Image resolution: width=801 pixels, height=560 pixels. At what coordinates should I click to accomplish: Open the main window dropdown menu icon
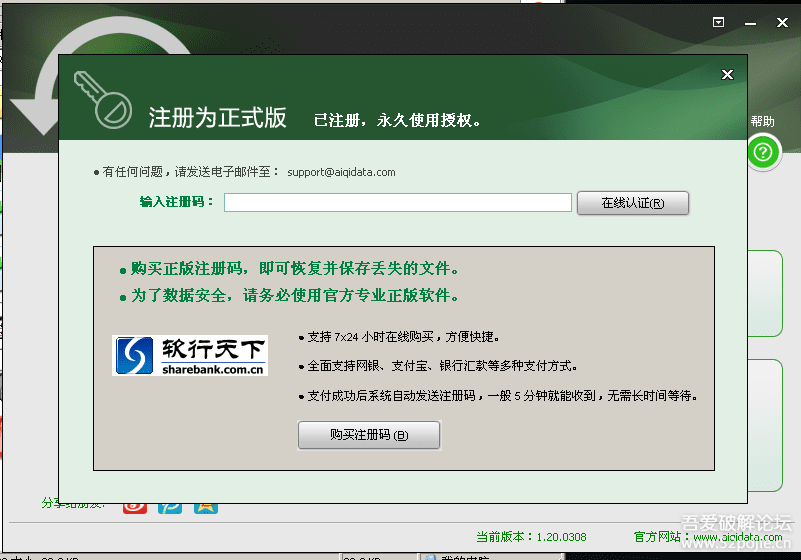[x=718, y=22]
